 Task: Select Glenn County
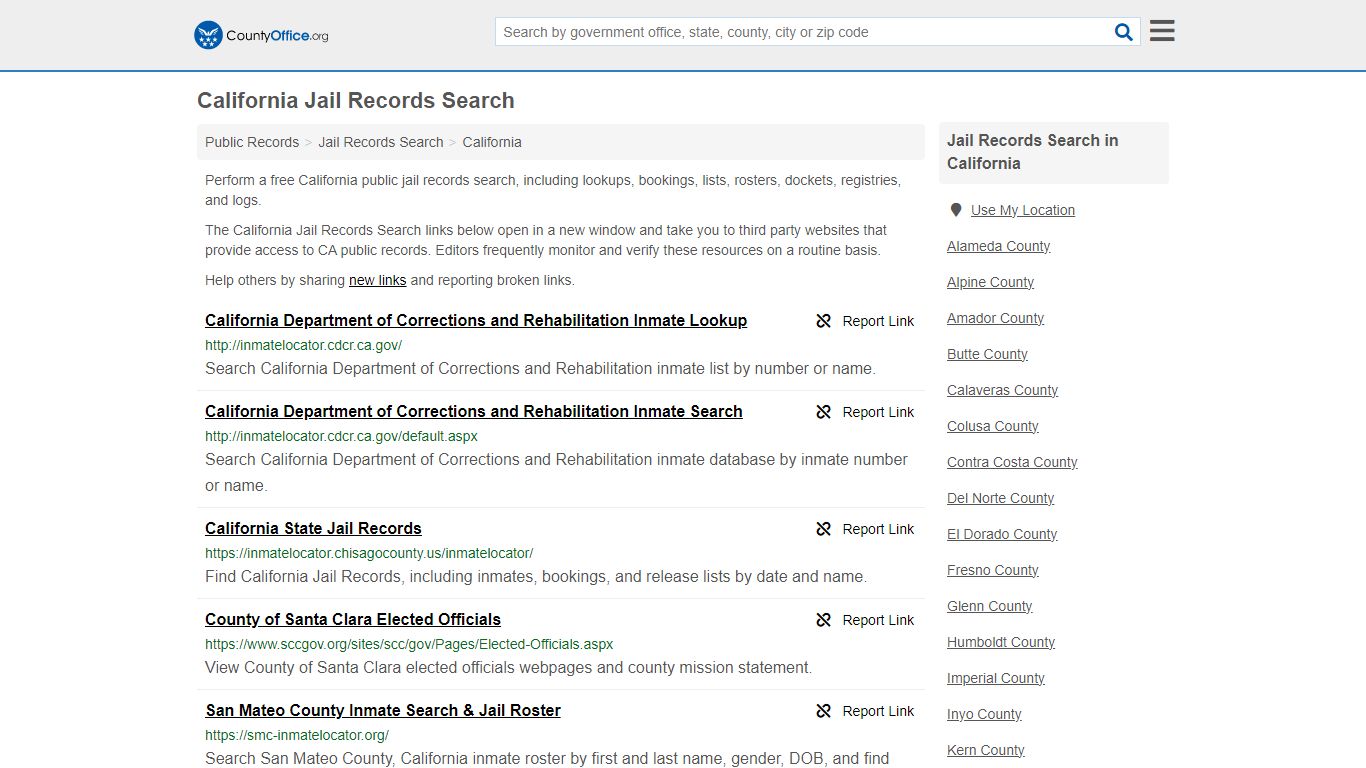(990, 606)
